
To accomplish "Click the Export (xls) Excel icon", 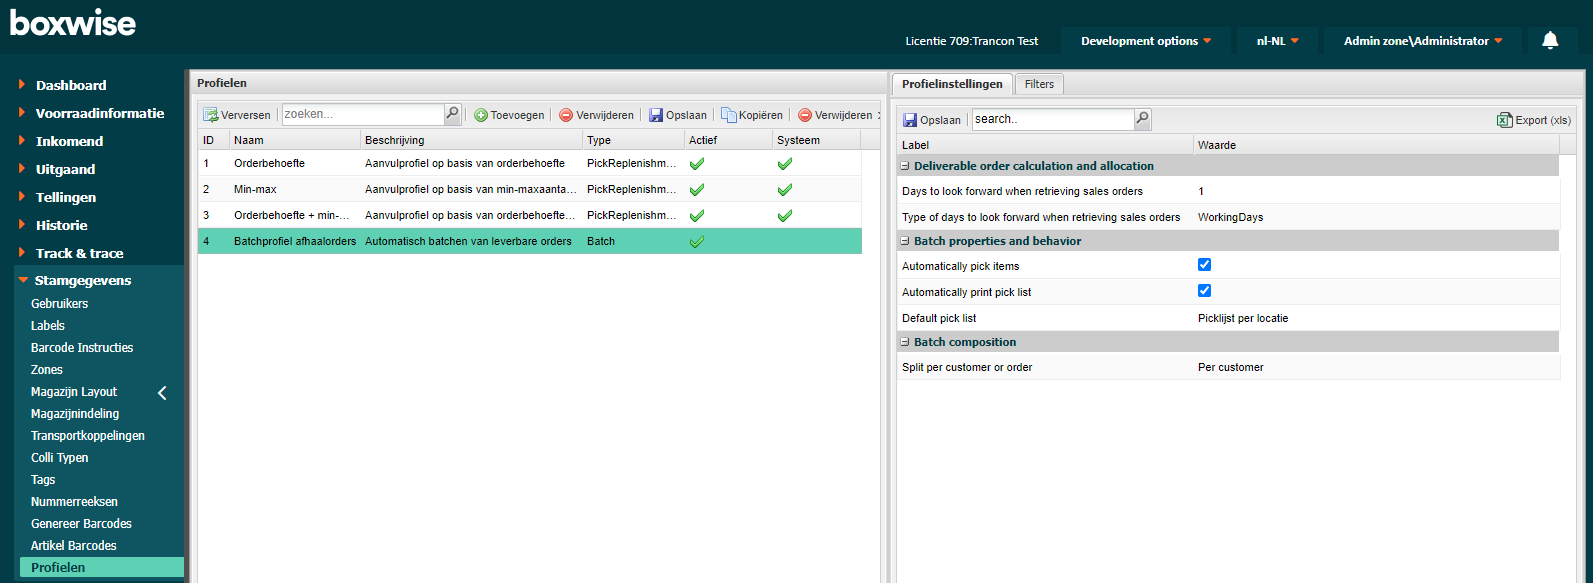I will (x=1505, y=120).
